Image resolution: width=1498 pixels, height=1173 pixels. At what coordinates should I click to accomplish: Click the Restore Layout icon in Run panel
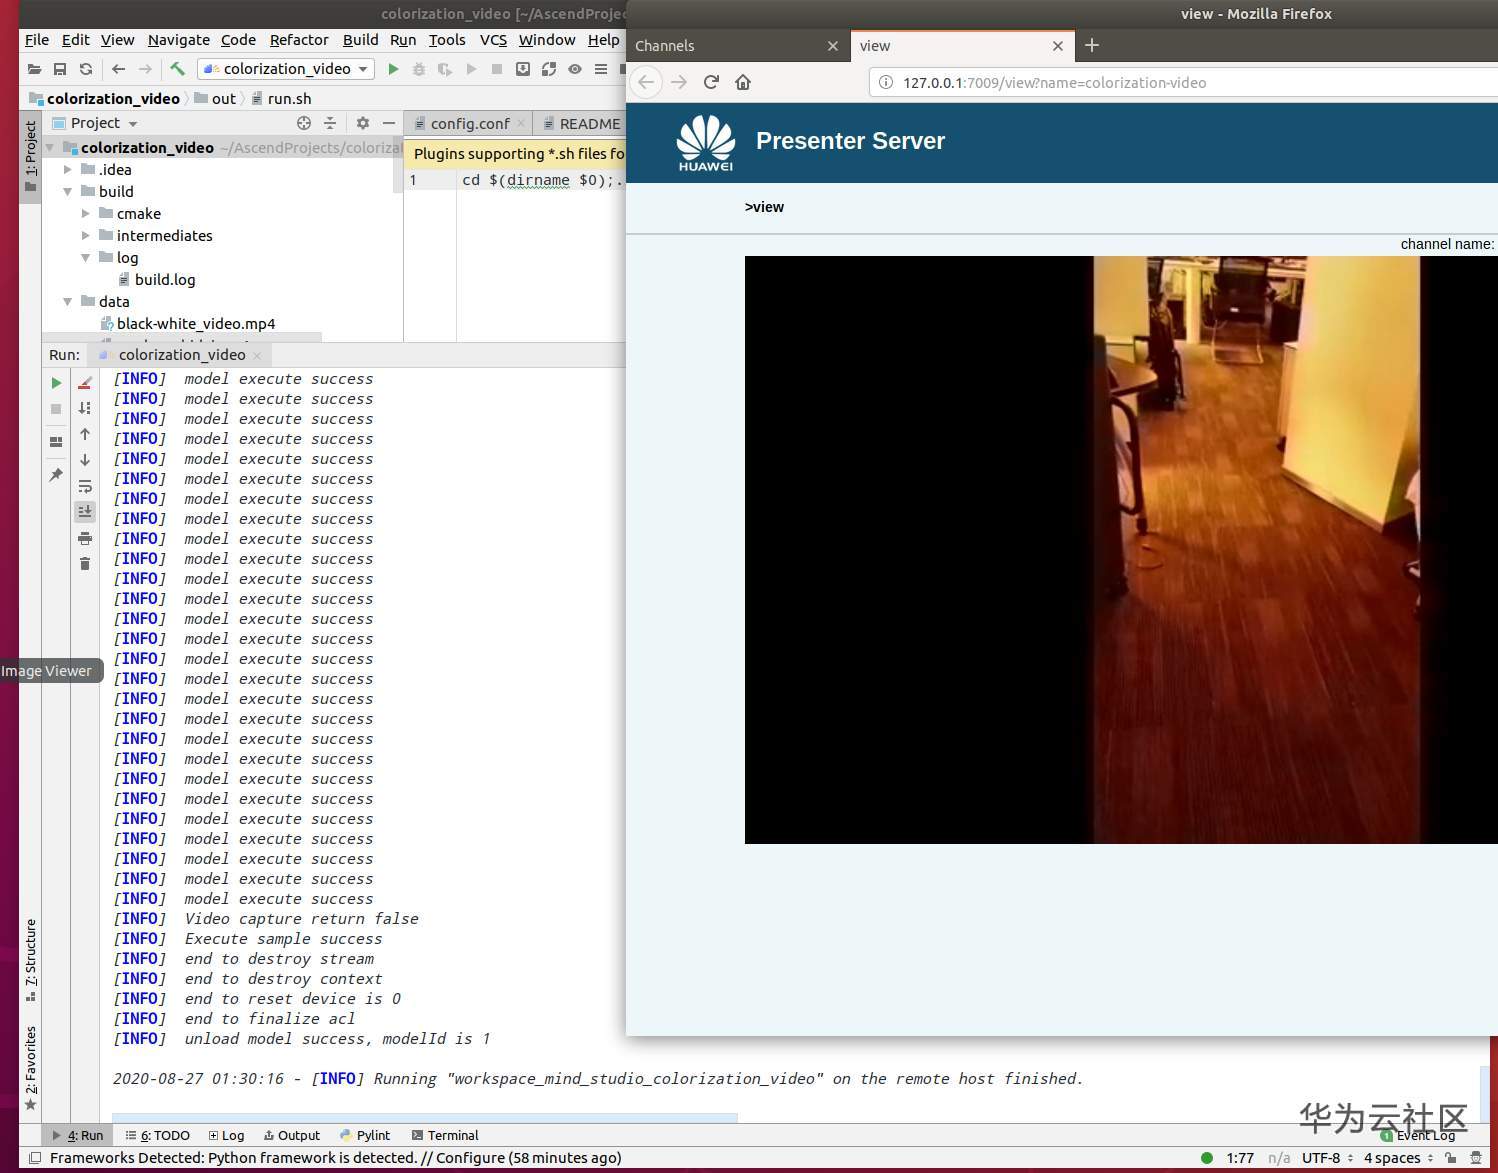(x=56, y=441)
